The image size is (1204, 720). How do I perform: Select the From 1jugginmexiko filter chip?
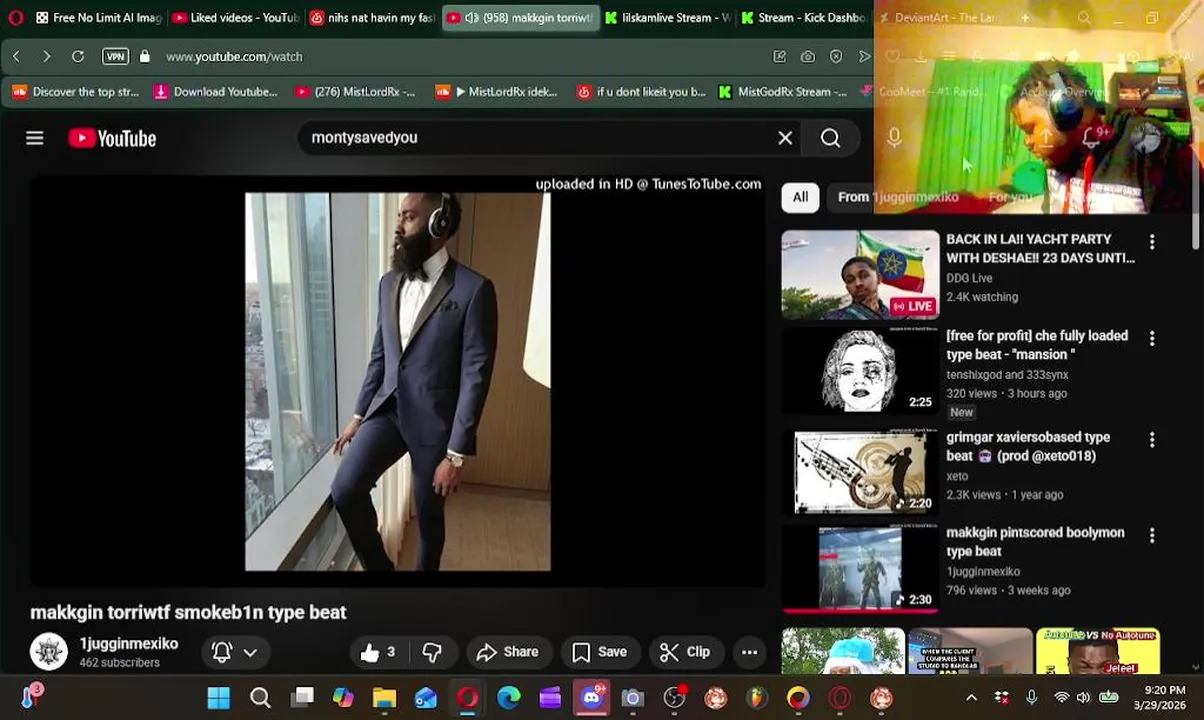tap(898, 197)
